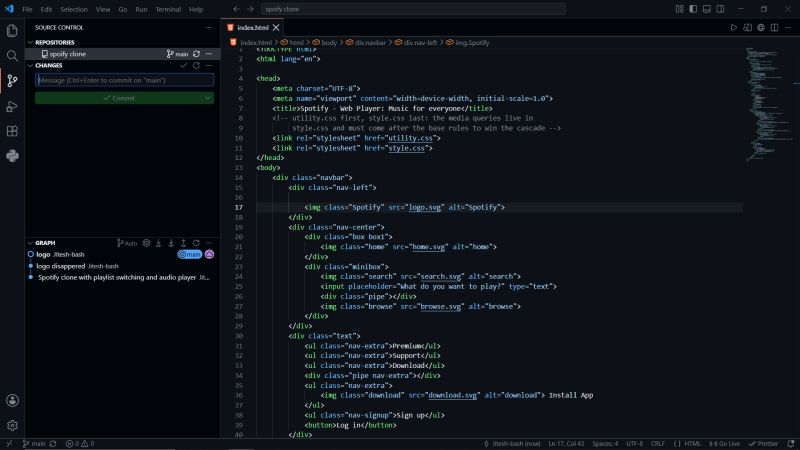
Task: Click the Fetch icon in Graph toolbar
Action: [x=159, y=243]
